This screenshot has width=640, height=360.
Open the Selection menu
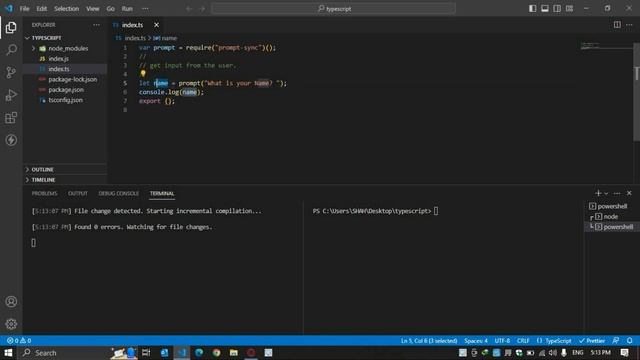67,9
